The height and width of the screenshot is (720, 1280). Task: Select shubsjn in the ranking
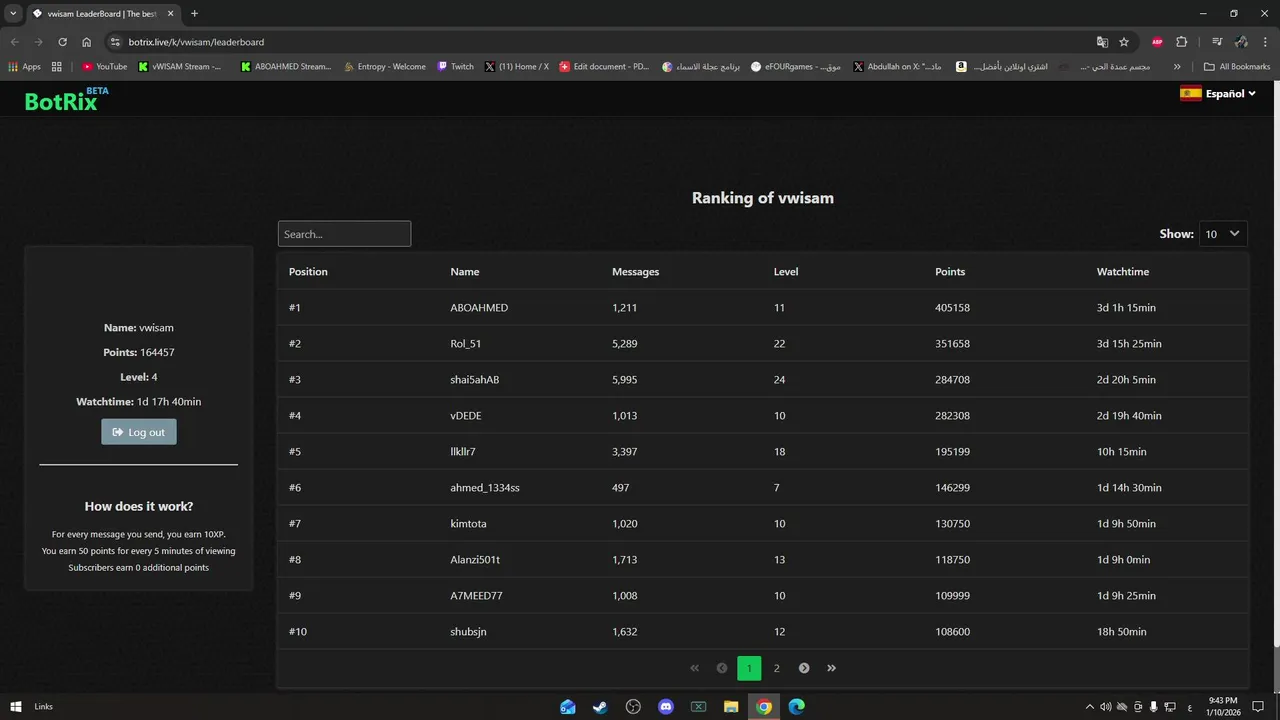click(x=469, y=632)
